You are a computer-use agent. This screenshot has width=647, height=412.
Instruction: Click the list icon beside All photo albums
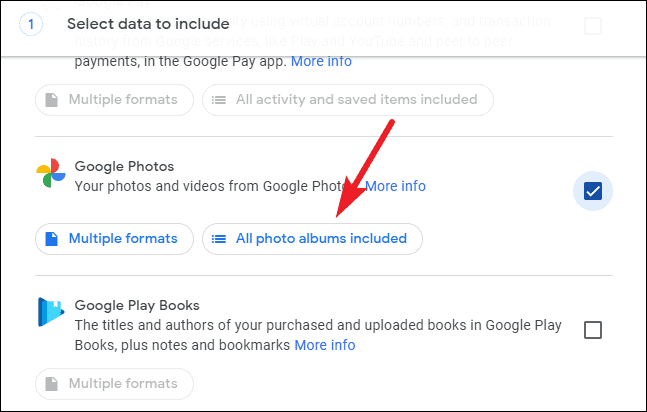219,239
